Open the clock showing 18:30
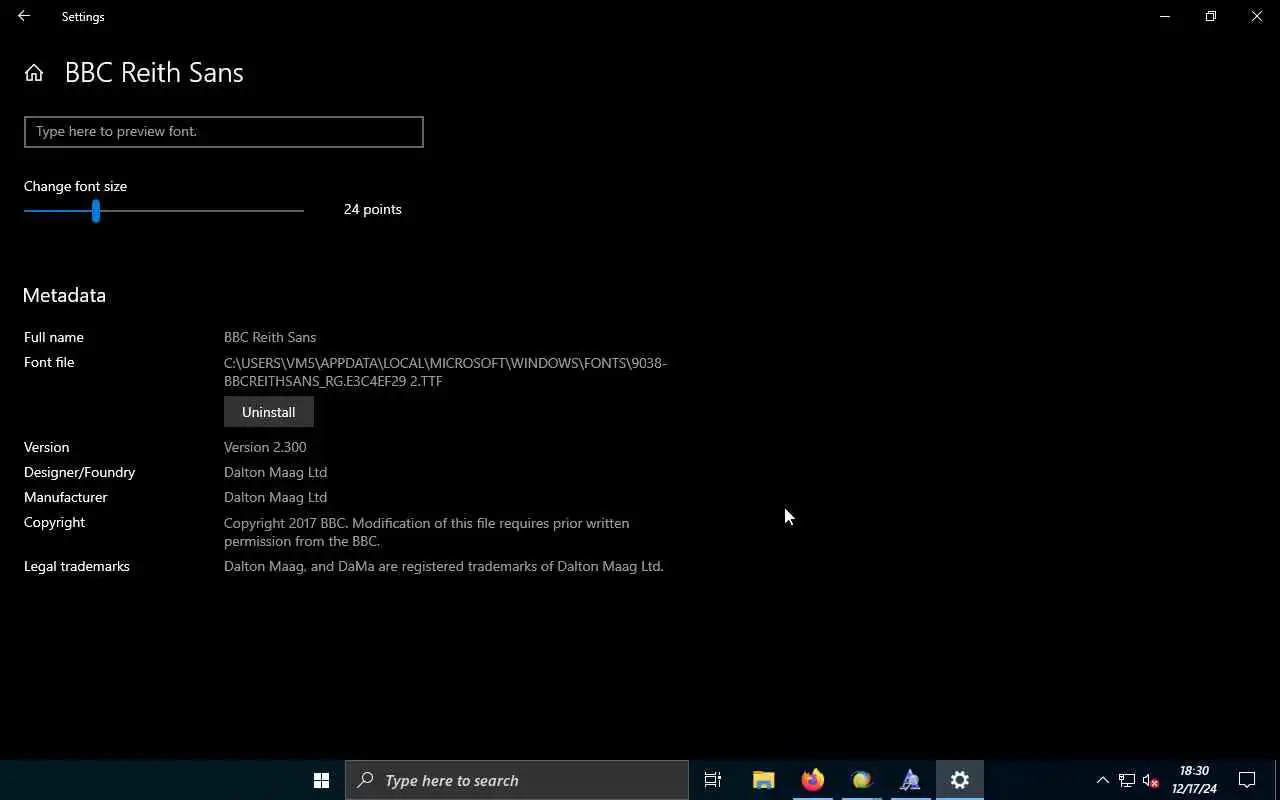Screen dimensions: 1280x800 click(x=1195, y=780)
